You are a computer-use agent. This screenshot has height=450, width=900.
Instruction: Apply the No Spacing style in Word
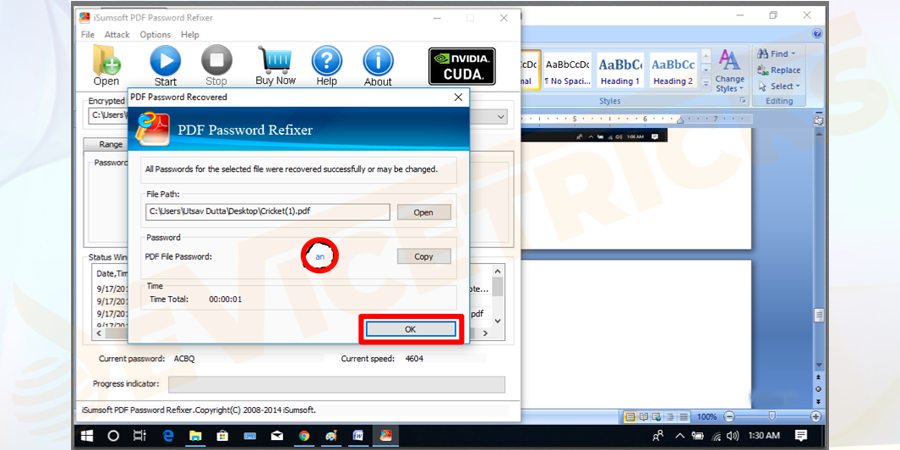pyautogui.click(x=567, y=70)
